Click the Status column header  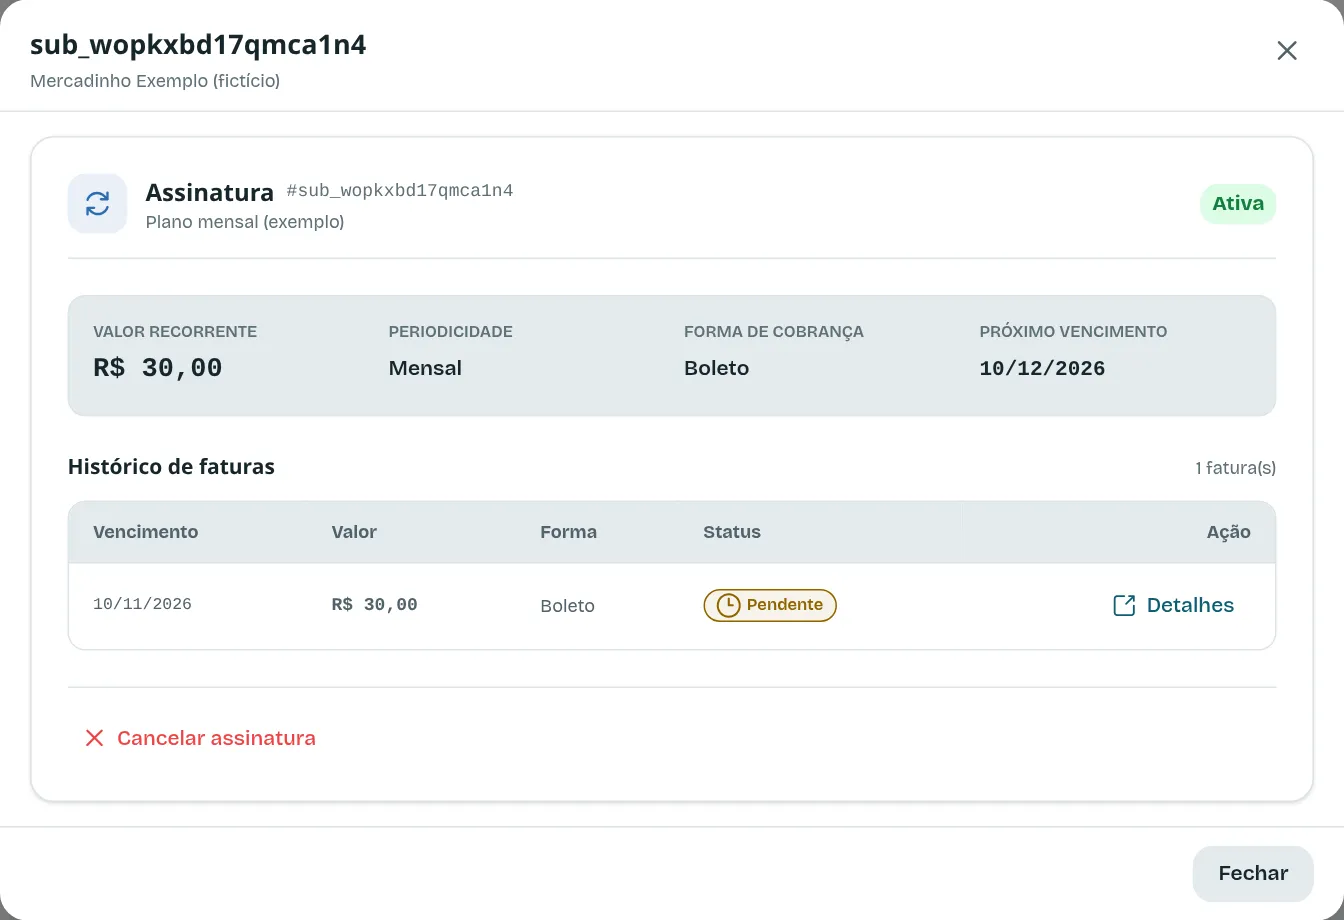tap(732, 532)
